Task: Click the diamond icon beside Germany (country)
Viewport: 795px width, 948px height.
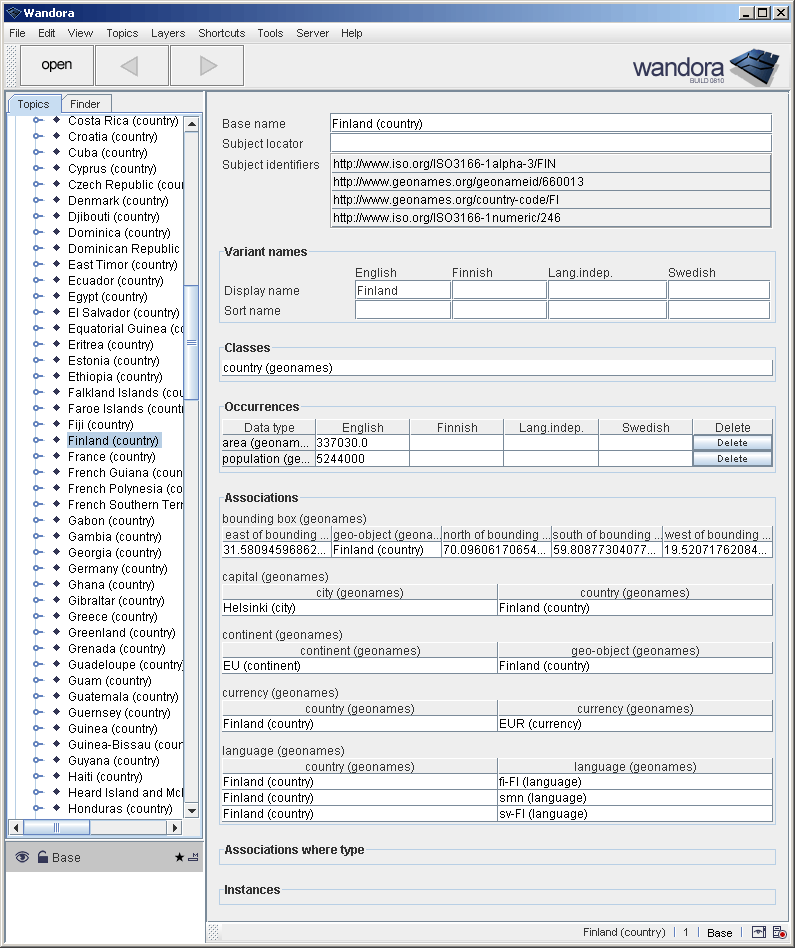Action: pyautogui.click(x=56, y=568)
